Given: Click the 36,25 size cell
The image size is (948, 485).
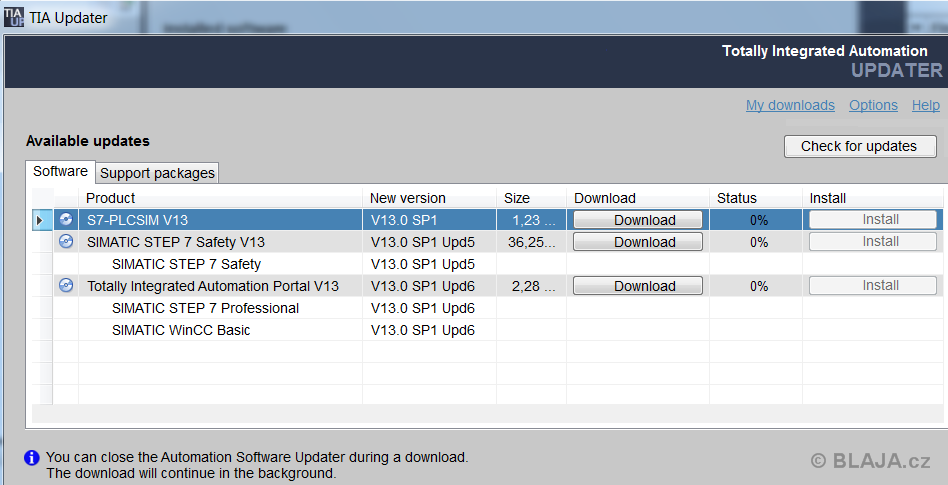Looking at the screenshot, I should 531,242.
